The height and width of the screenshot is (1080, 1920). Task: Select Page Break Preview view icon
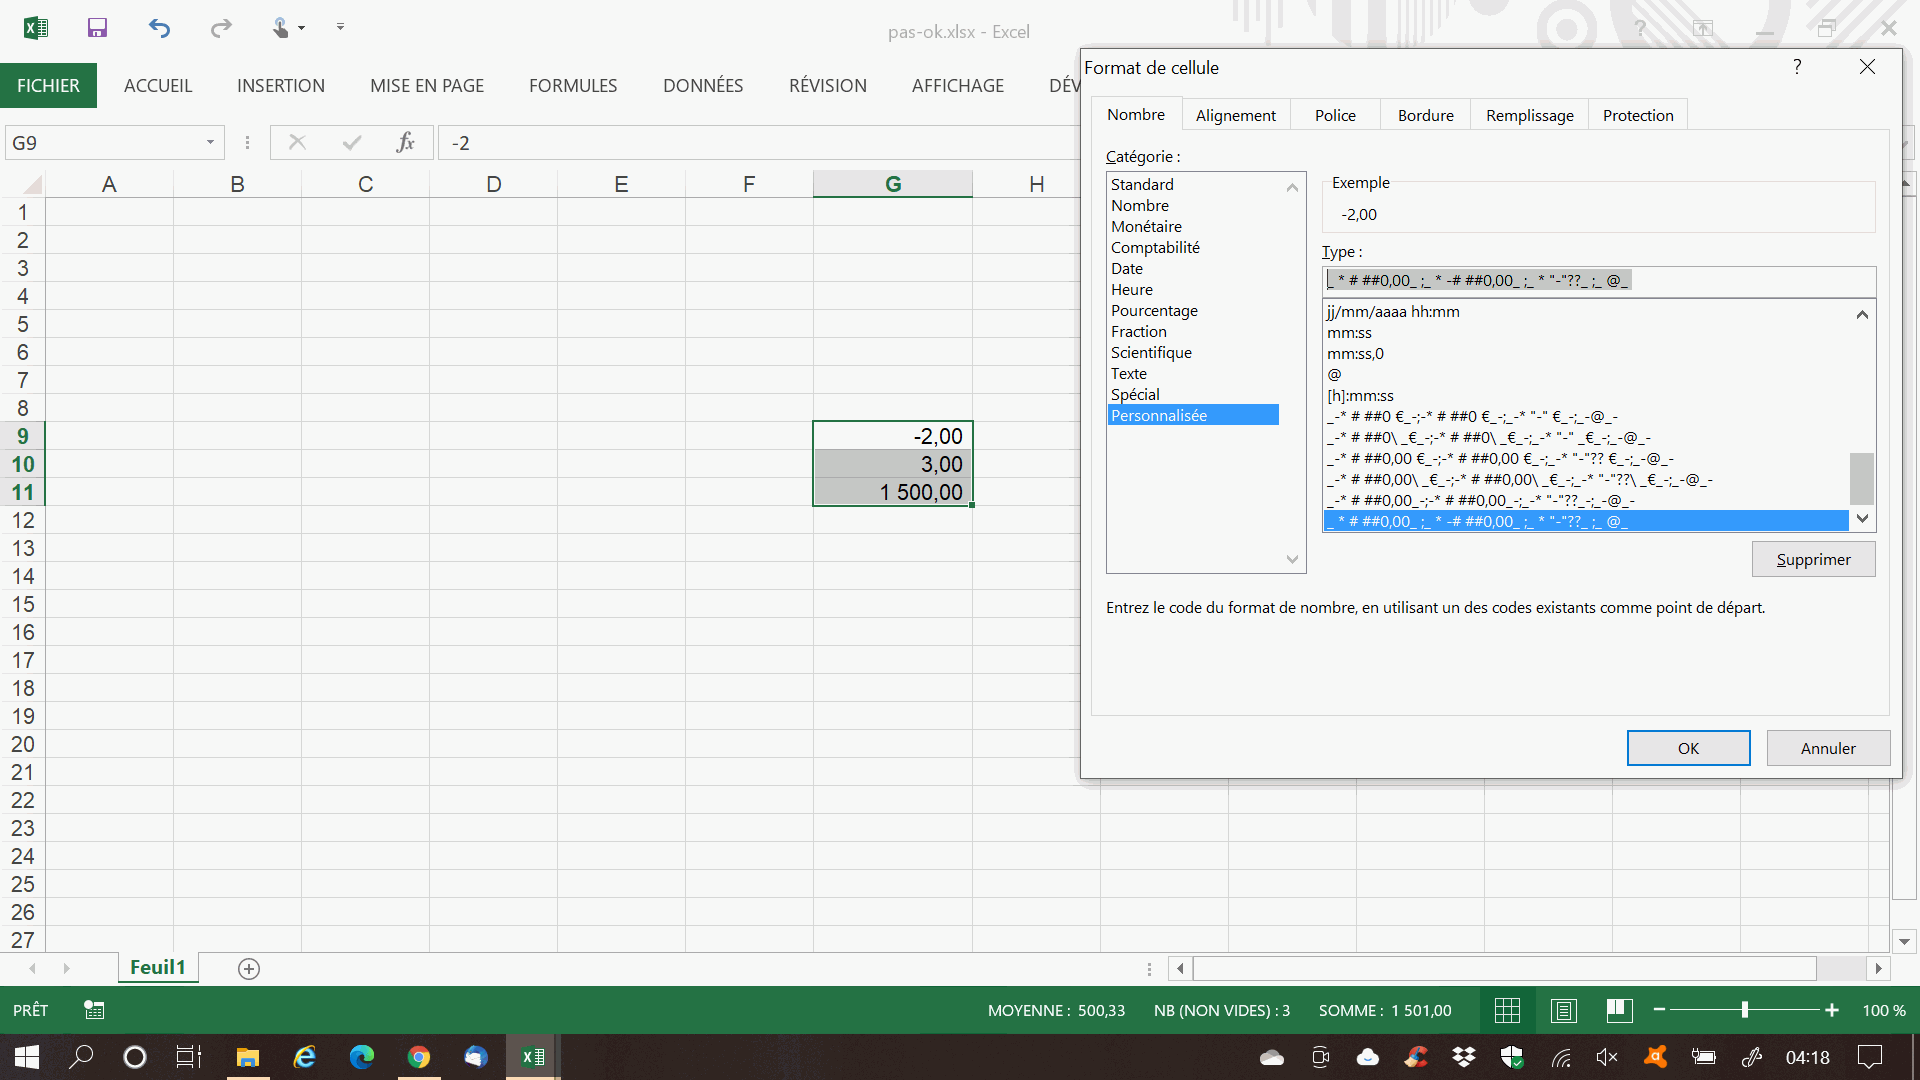tap(1619, 1010)
